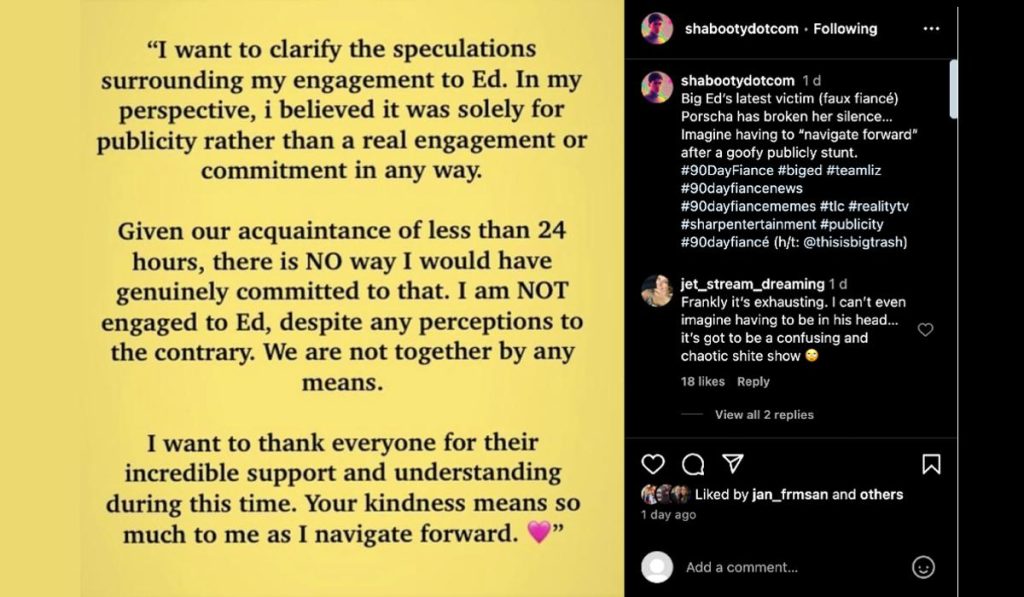Open the liker avatars next to Liked by
This screenshot has height=597, width=1024.
pyautogui.click(x=665, y=494)
